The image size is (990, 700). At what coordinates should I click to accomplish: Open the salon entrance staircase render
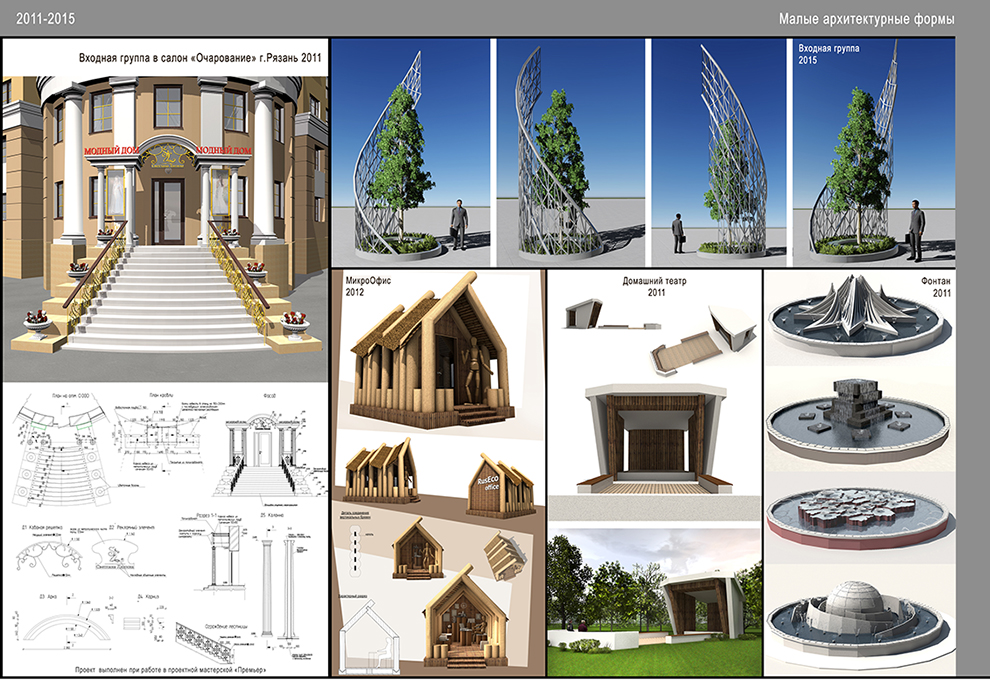click(165, 228)
